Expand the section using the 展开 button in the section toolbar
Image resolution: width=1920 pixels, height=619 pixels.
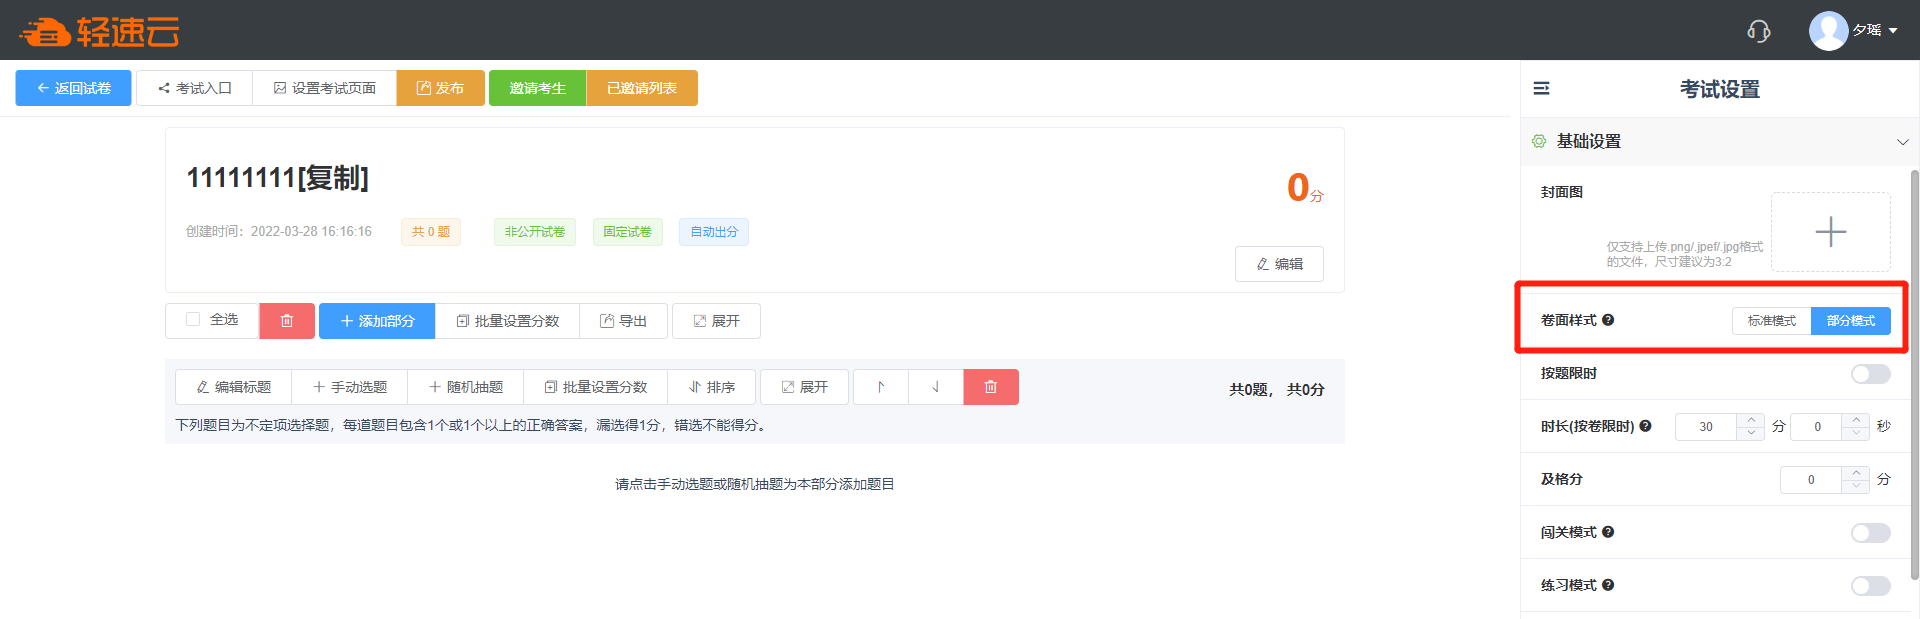[804, 387]
